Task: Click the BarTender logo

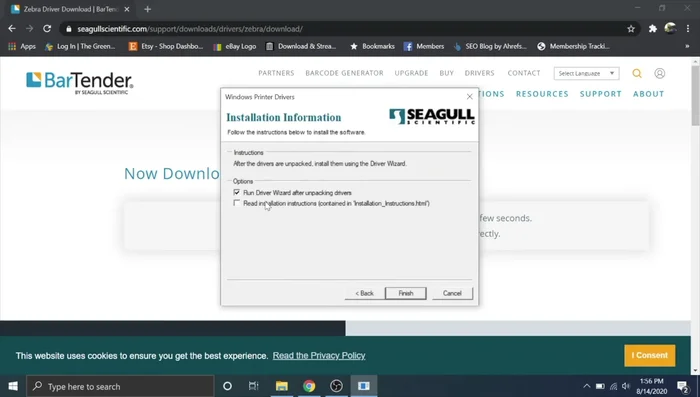Action: (x=79, y=82)
